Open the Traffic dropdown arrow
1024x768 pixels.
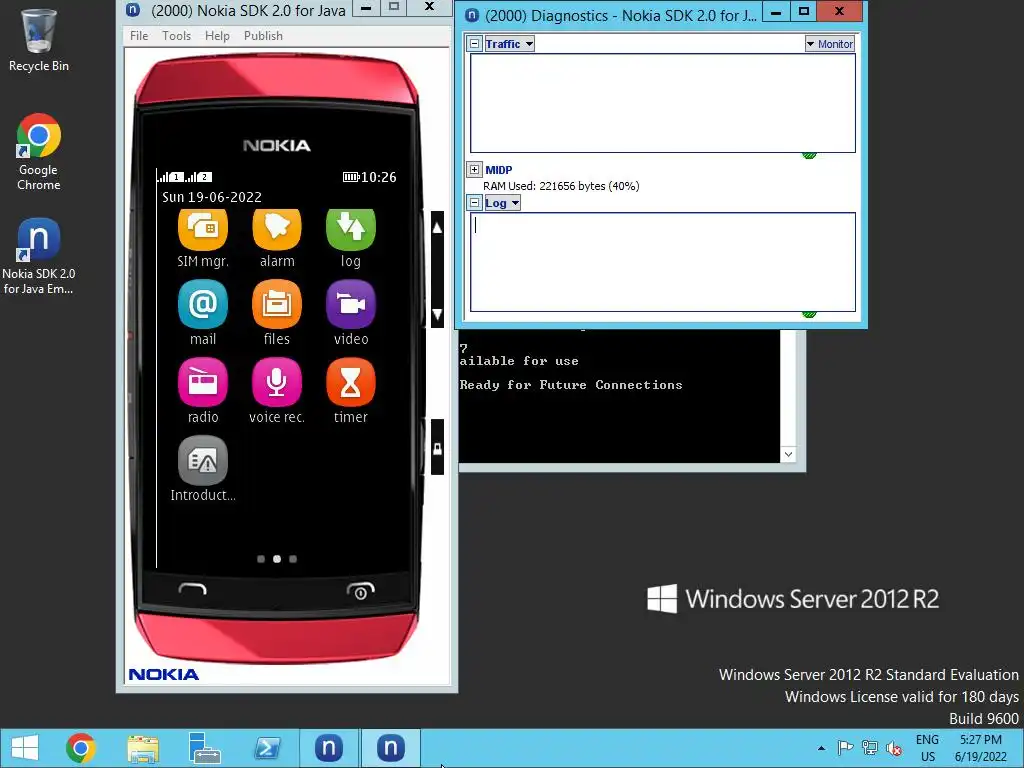pyautogui.click(x=529, y=44)
